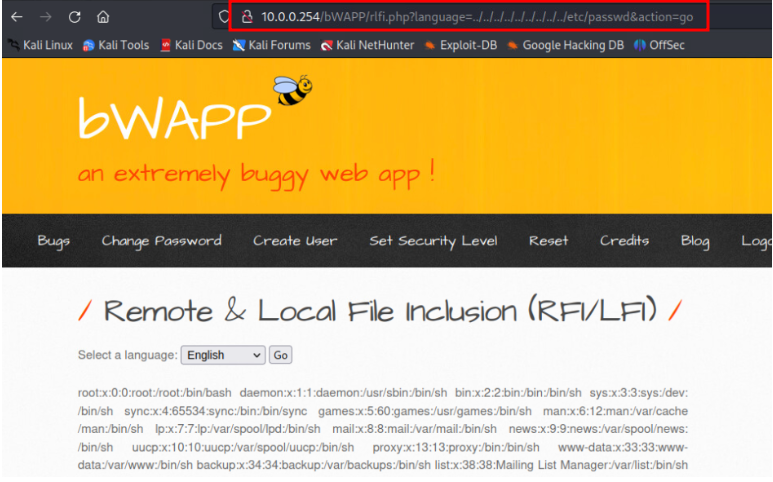Click the 'Select a language:' label
Screen dimensions: 773x482
128,355
